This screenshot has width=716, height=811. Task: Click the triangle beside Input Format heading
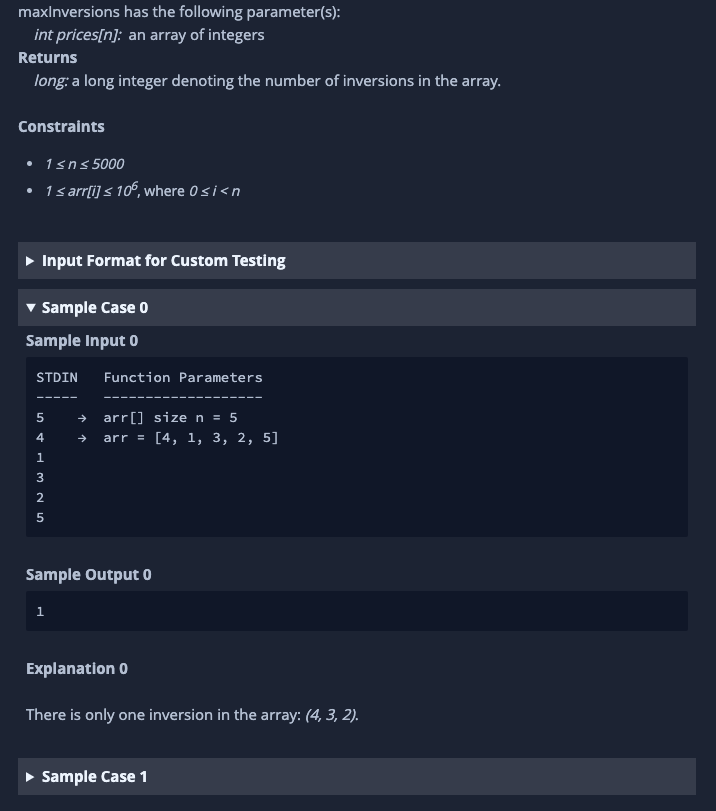30,261
